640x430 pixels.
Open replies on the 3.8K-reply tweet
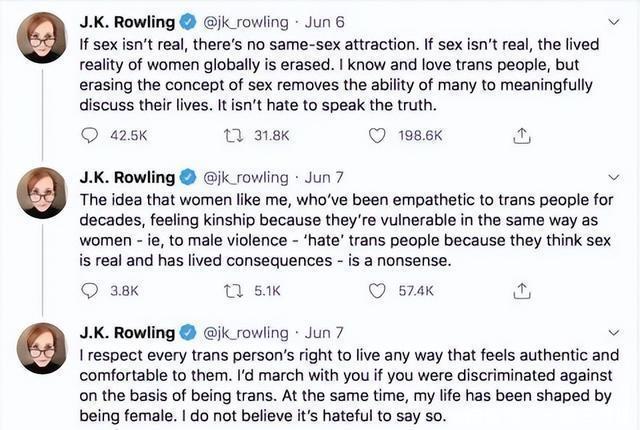click(90, 291)
